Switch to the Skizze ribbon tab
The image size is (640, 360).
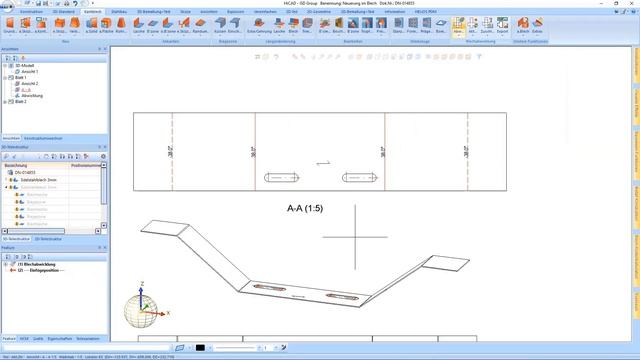[185, 12]
